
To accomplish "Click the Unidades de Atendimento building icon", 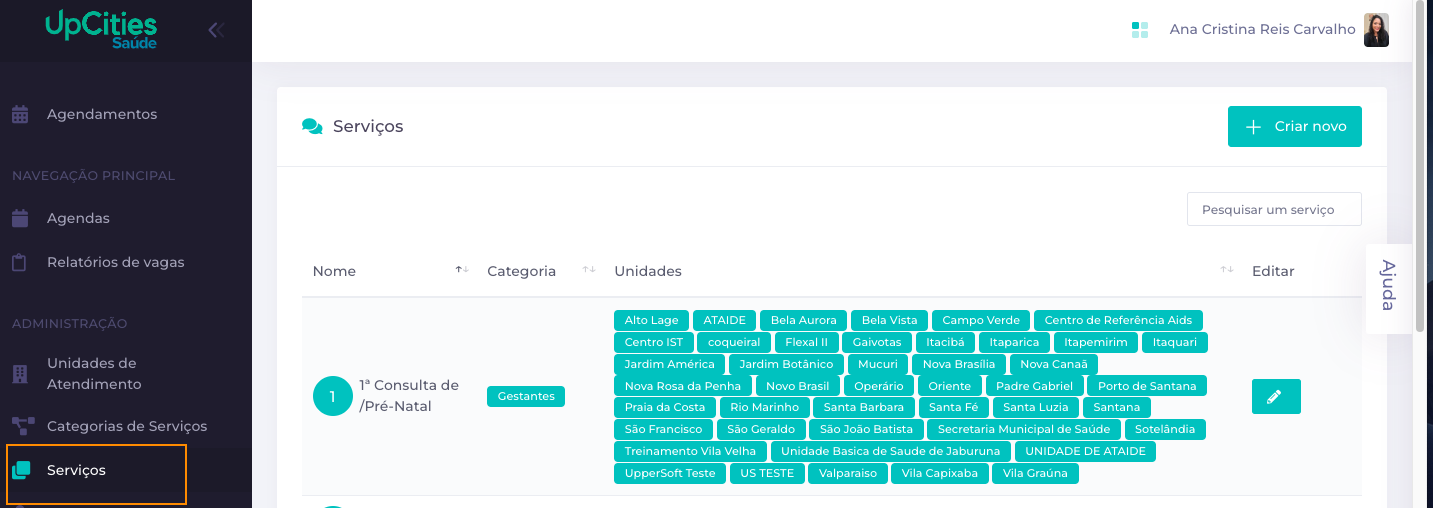I will (x=20, y=373).
